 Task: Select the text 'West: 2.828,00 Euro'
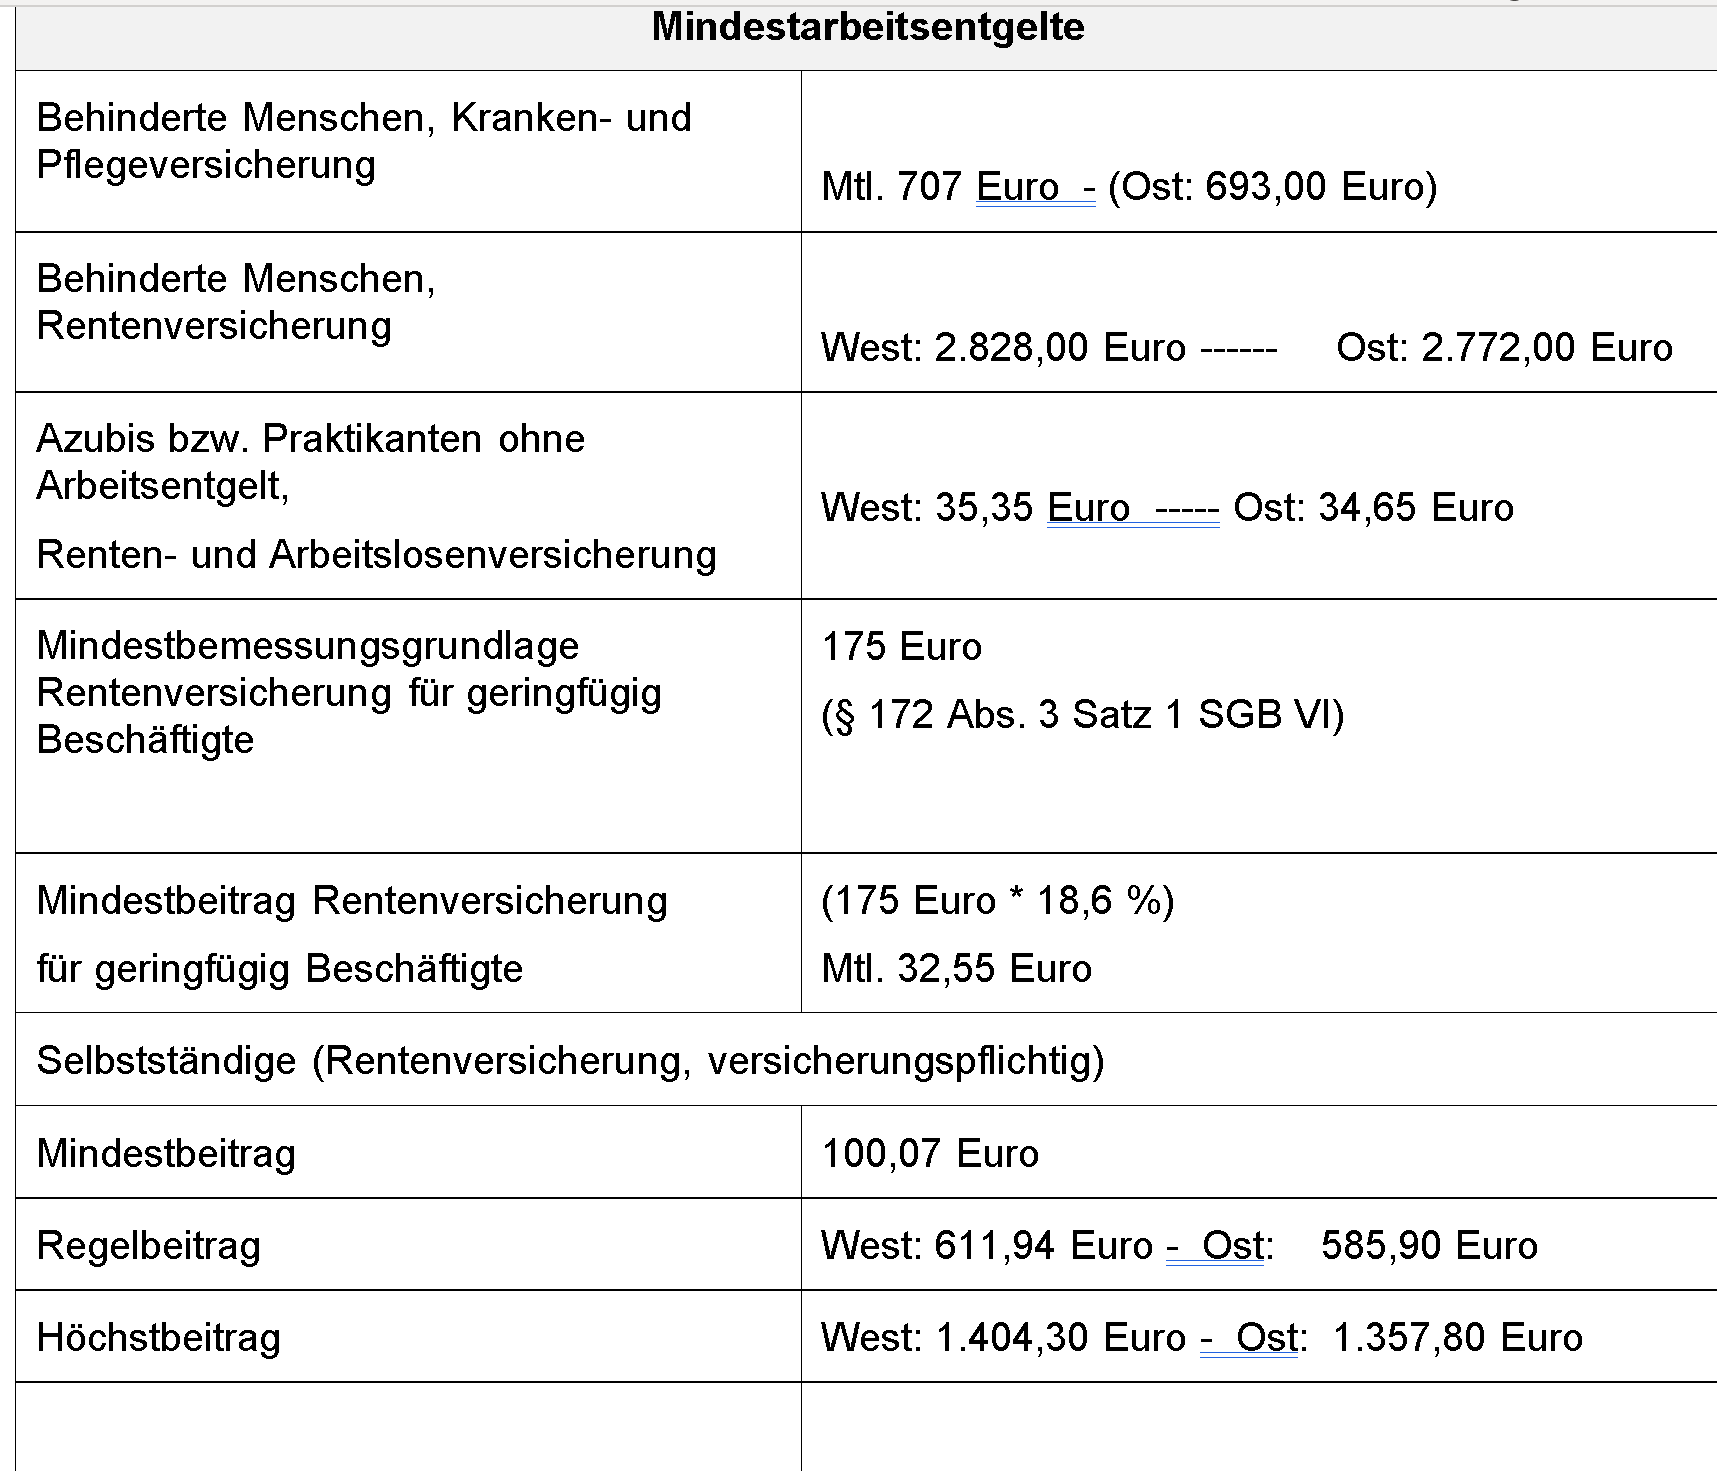[1003, 348]
